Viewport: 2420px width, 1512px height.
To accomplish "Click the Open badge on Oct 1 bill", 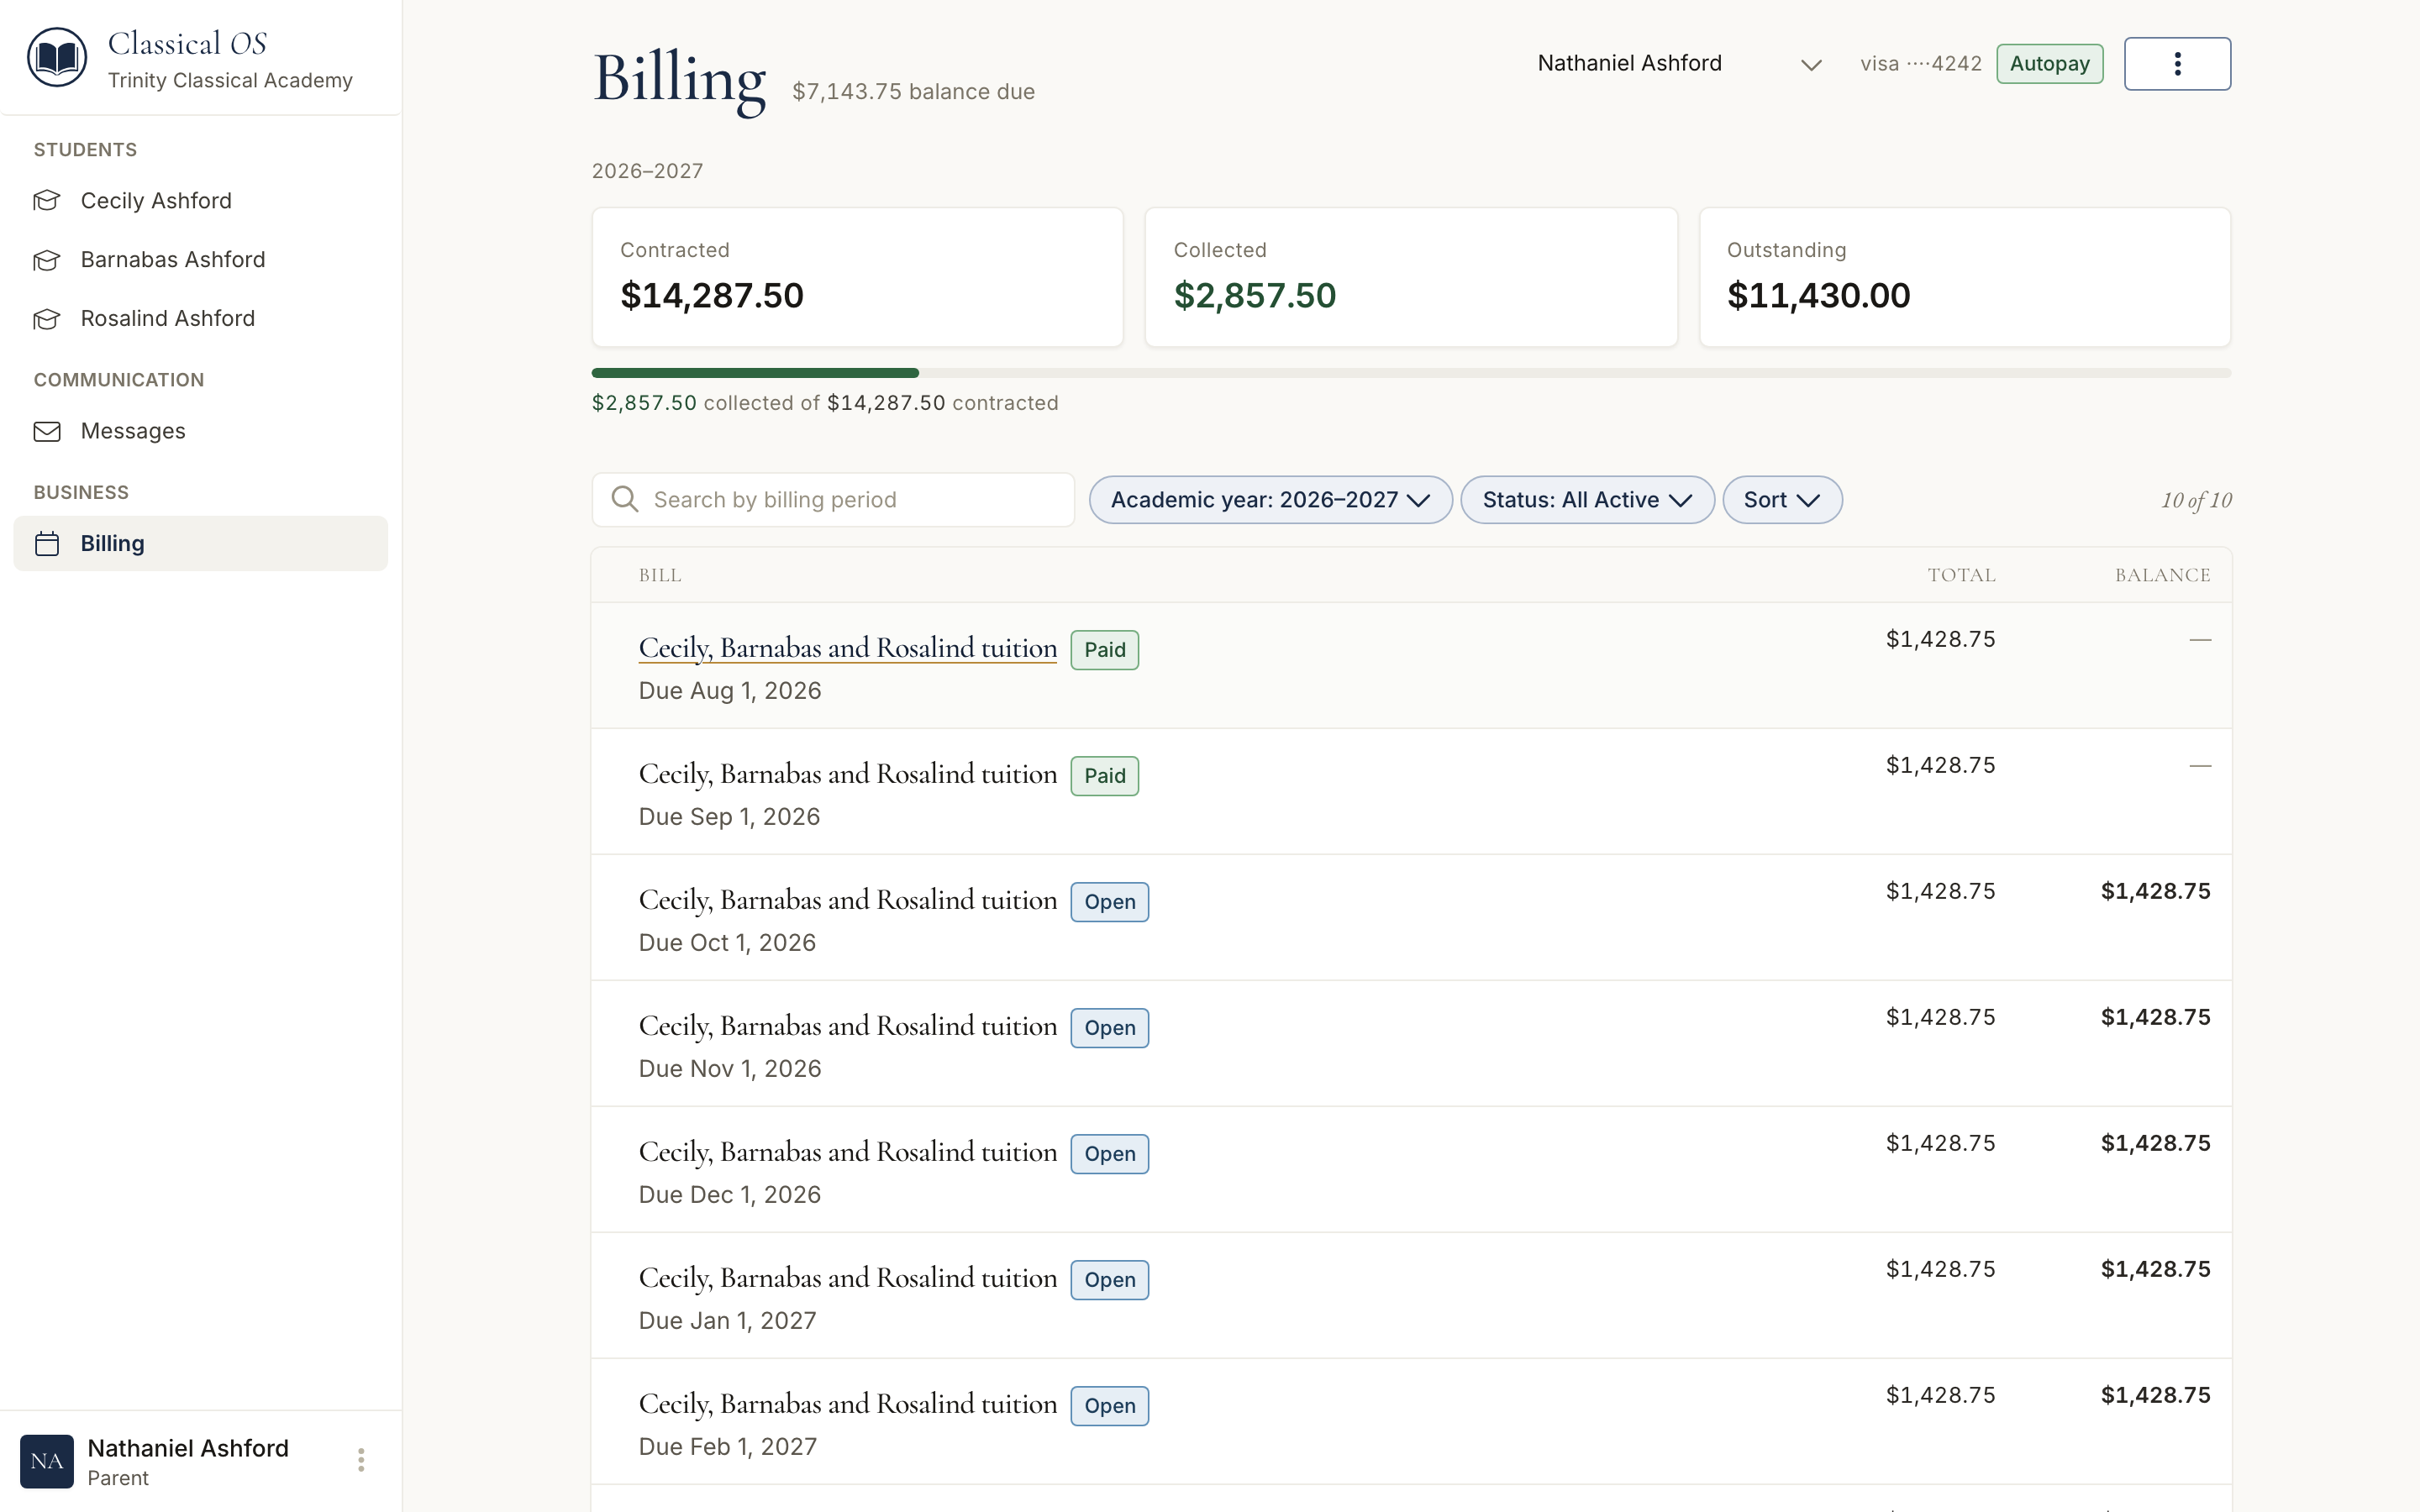I will (x=1109, y=902).
